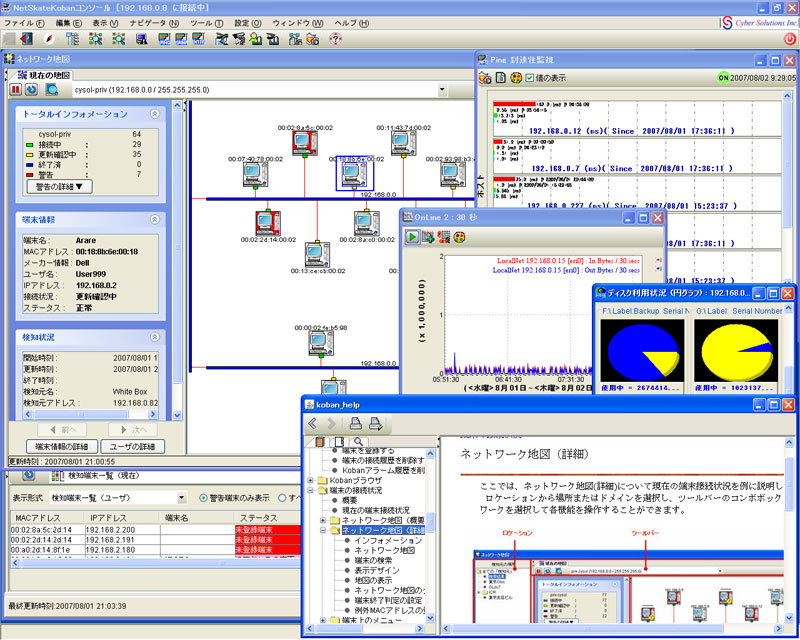The image size is (800, 640).
Task: Select the 現在の地図 tab
Action: [44, 75]
